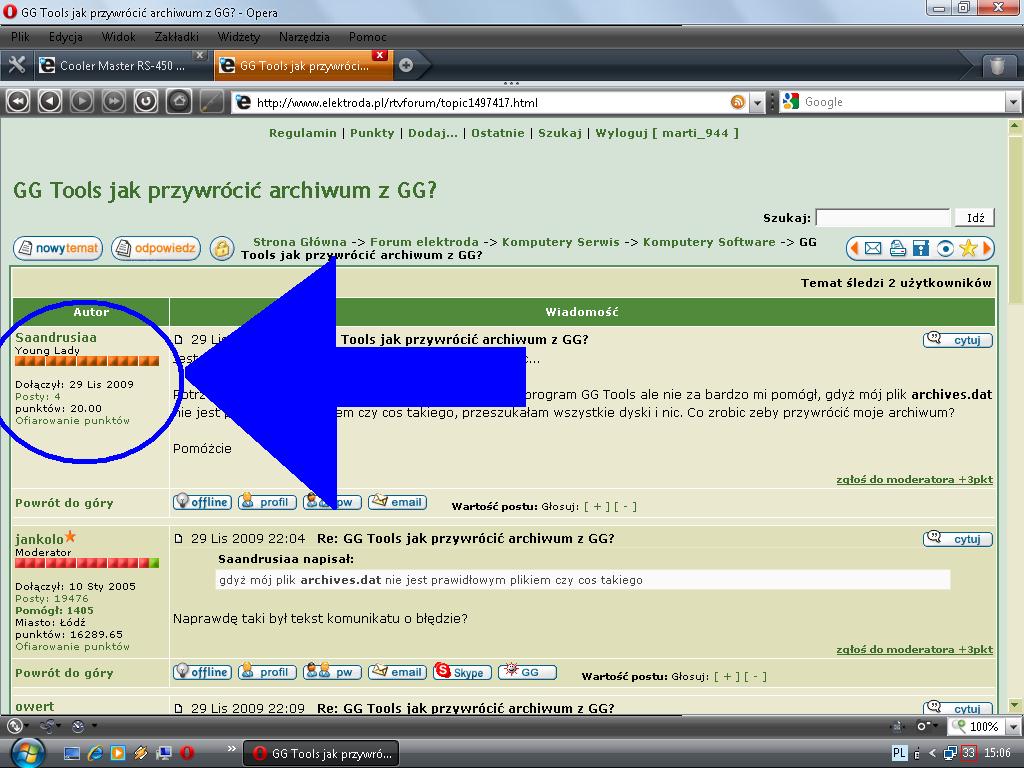
Task: Add a new tab with plus icon
Action: [x=406, y=65]
